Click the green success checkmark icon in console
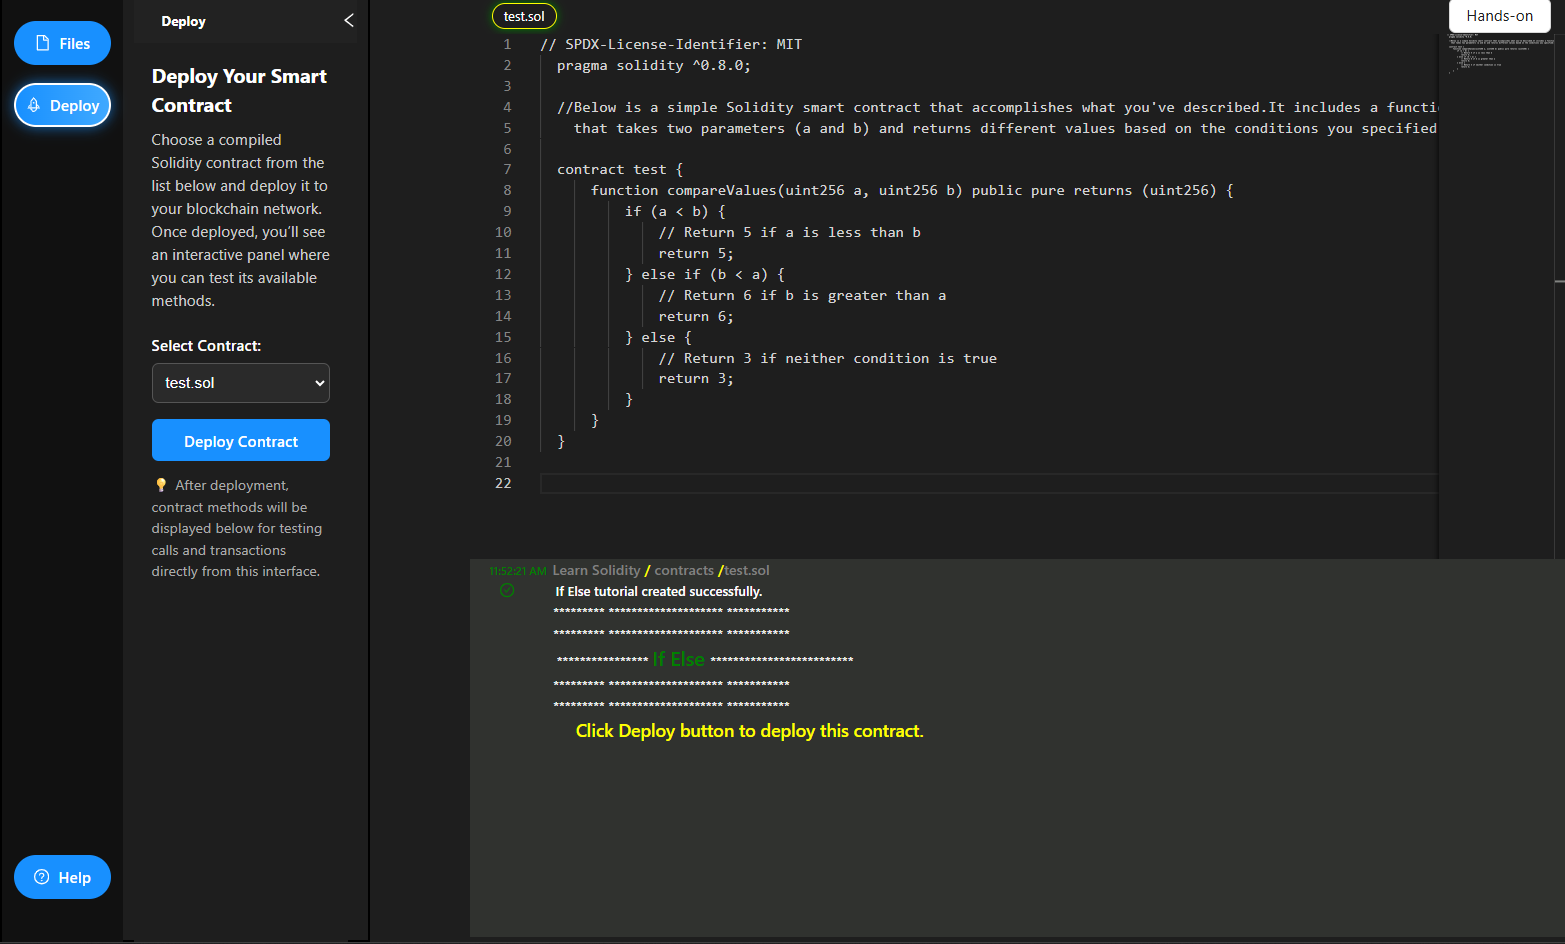This screenshot has height=944, width=1565. [x=507, y=591]
